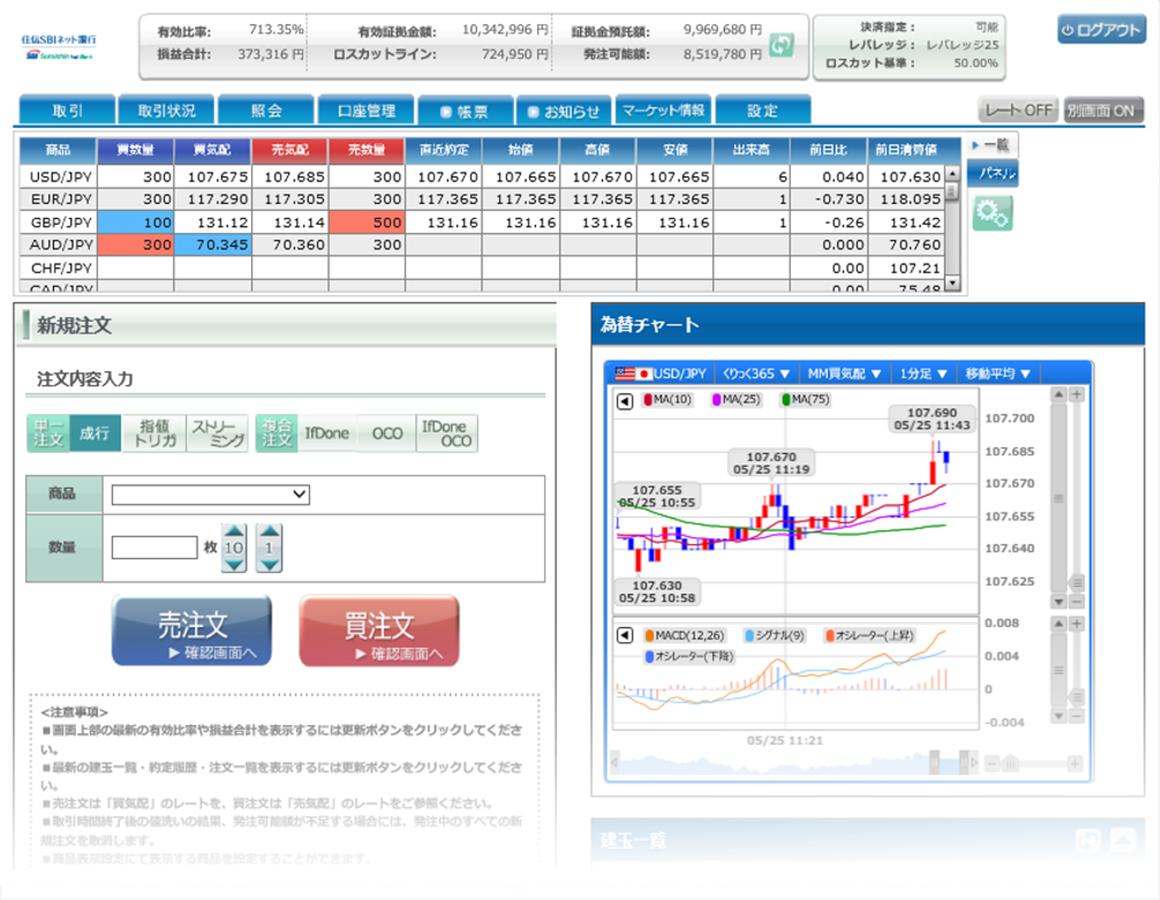Screen dimensions: 1160x900
Task: Toggle MA(25) line visibility
Action: [736, 399]
